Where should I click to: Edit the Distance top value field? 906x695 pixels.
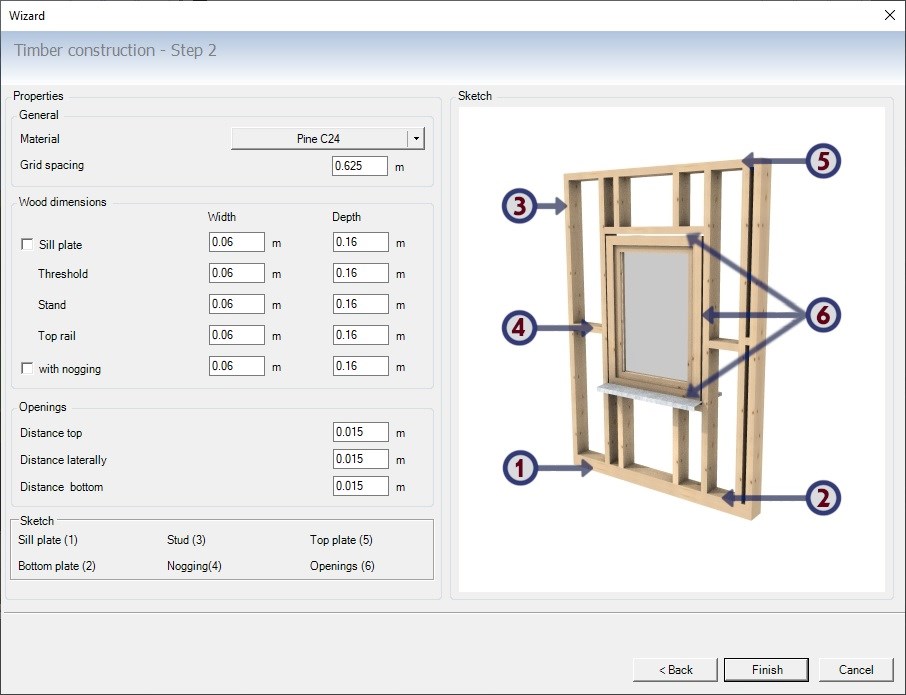tap(359, 433)
